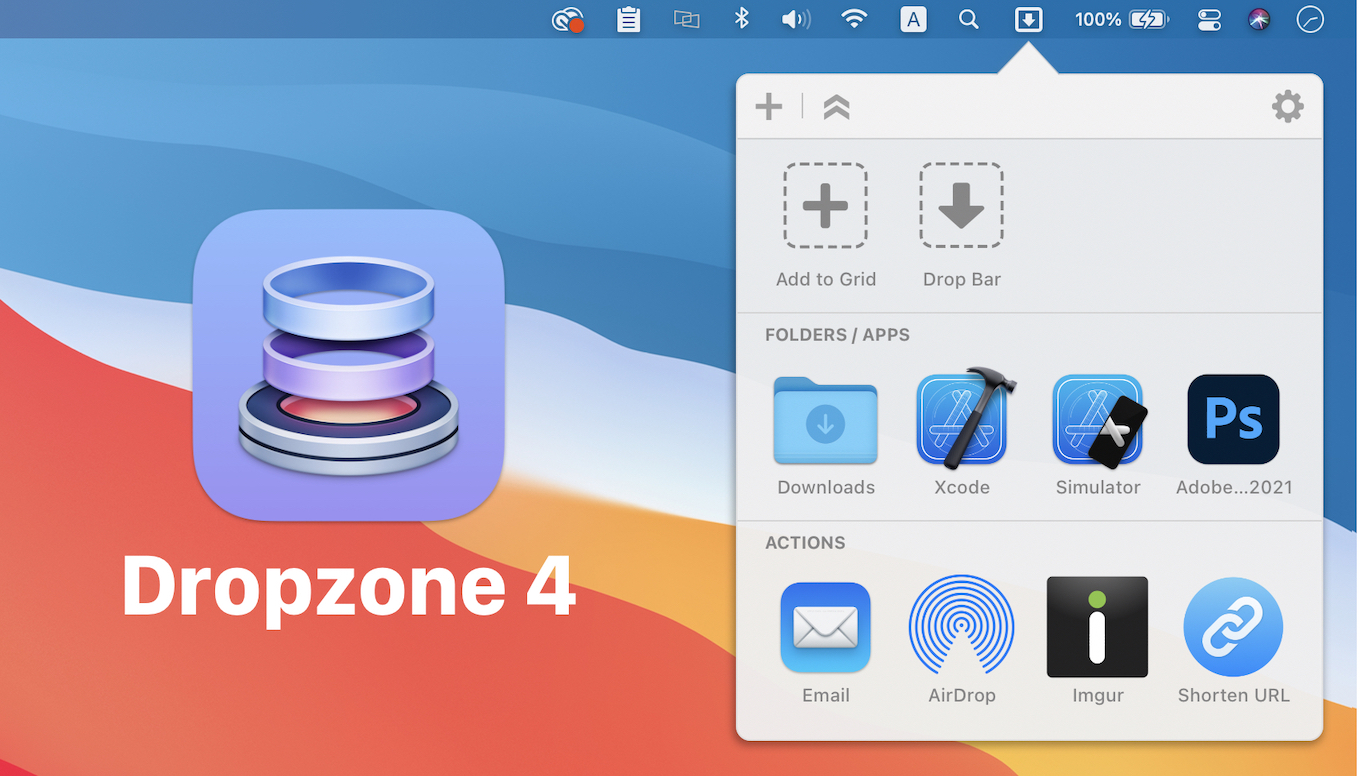Open Creative Cloud menu bar icon

pyautogui.click(x=568, y=19)
